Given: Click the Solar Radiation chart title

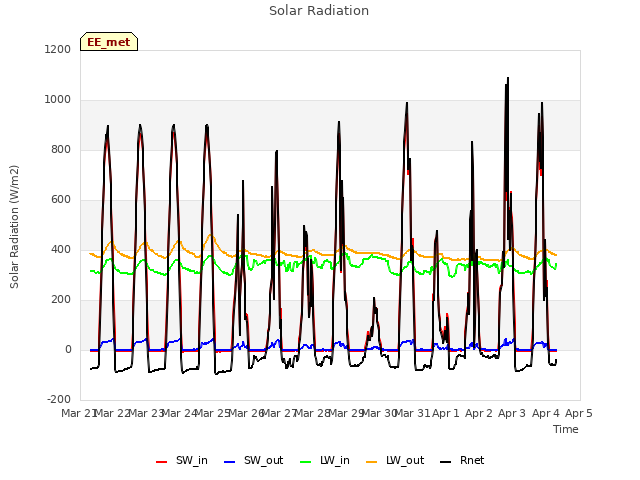Looking at the screenshot, I should point(319,11).
